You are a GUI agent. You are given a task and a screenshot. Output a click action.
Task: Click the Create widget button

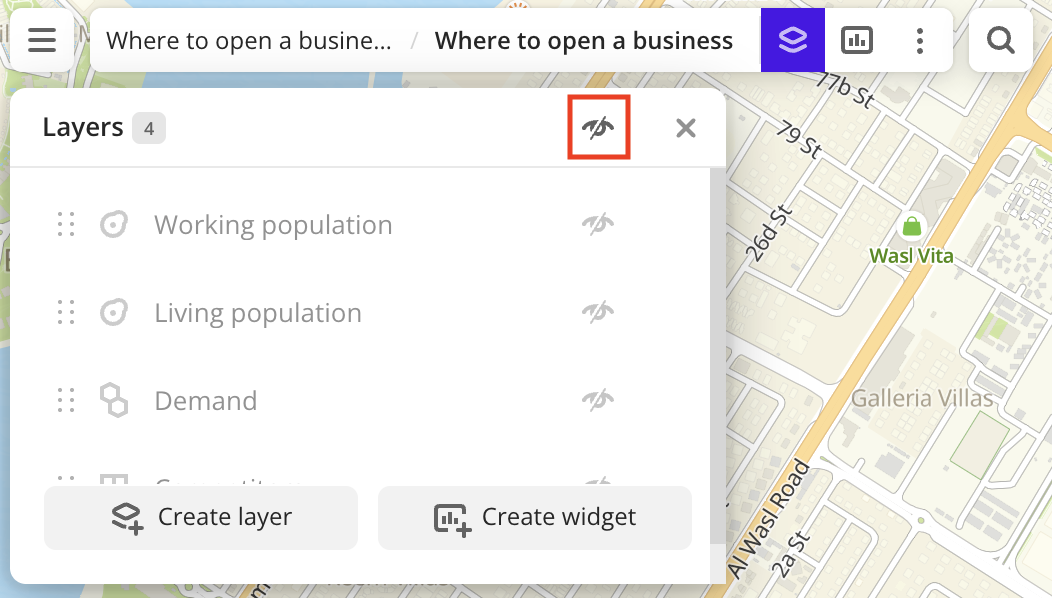point(534,517)
